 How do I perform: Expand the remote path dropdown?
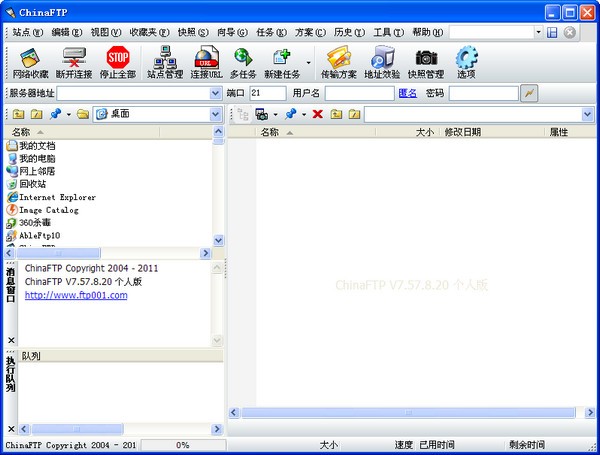[x=587, y=114]
